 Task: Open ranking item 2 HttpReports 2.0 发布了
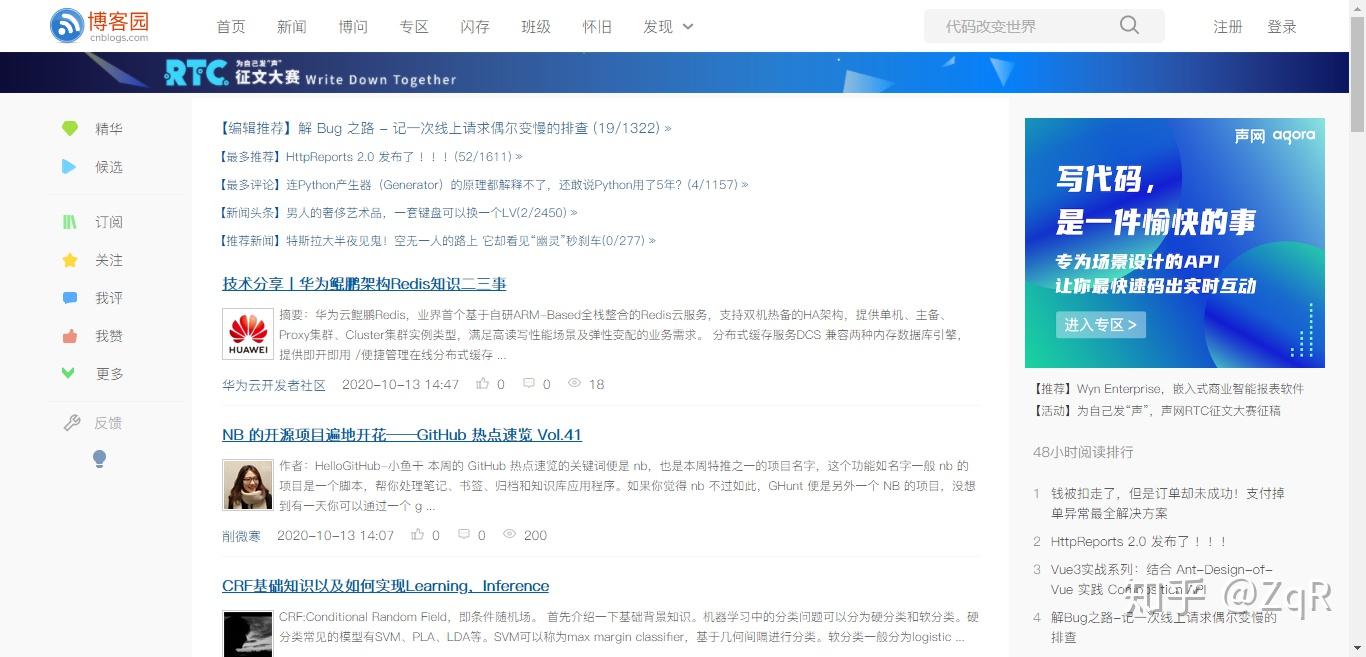1138,541
